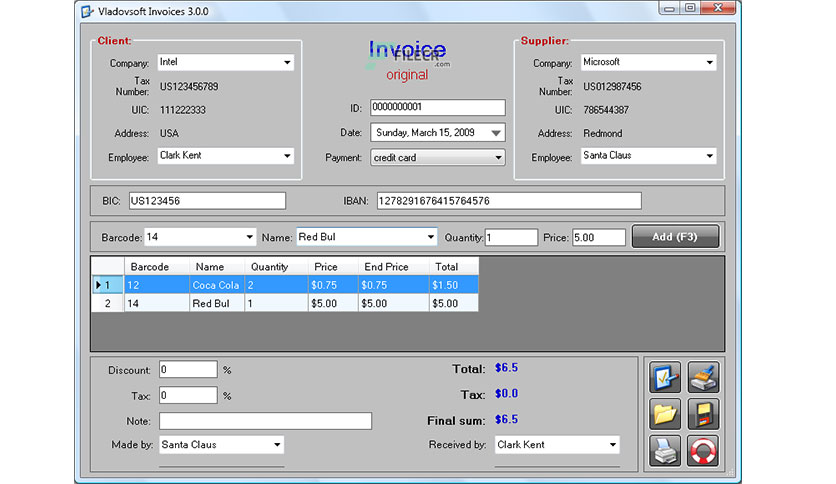The width and height of the screenshot is (836, 484).
Task: Select row 2 via its row header
Action: [108, 303]
